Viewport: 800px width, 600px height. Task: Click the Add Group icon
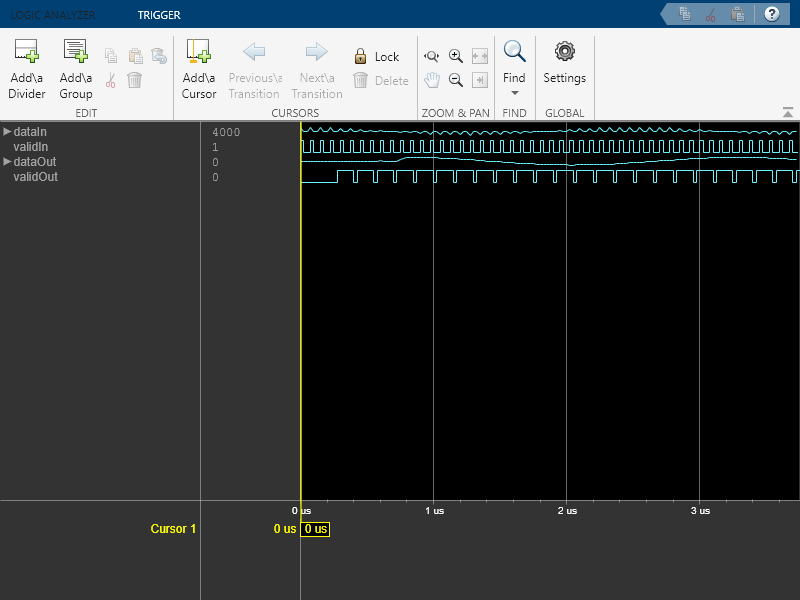76,52
